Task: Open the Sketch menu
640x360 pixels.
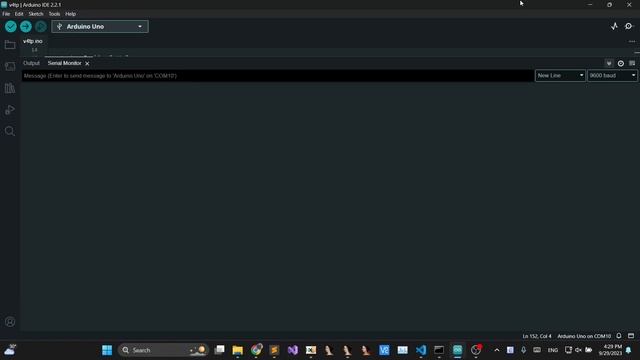Action: [x=36, y=14]
